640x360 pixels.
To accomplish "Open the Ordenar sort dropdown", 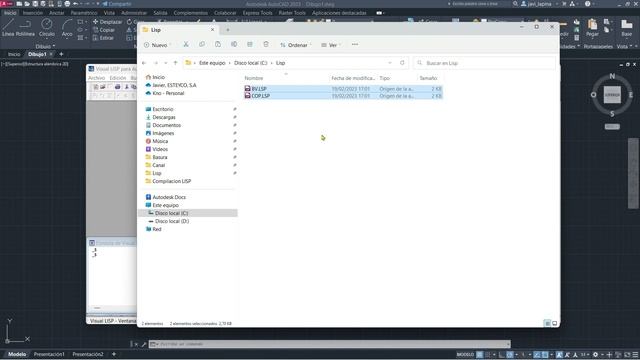I will click(x=296, y=45).
